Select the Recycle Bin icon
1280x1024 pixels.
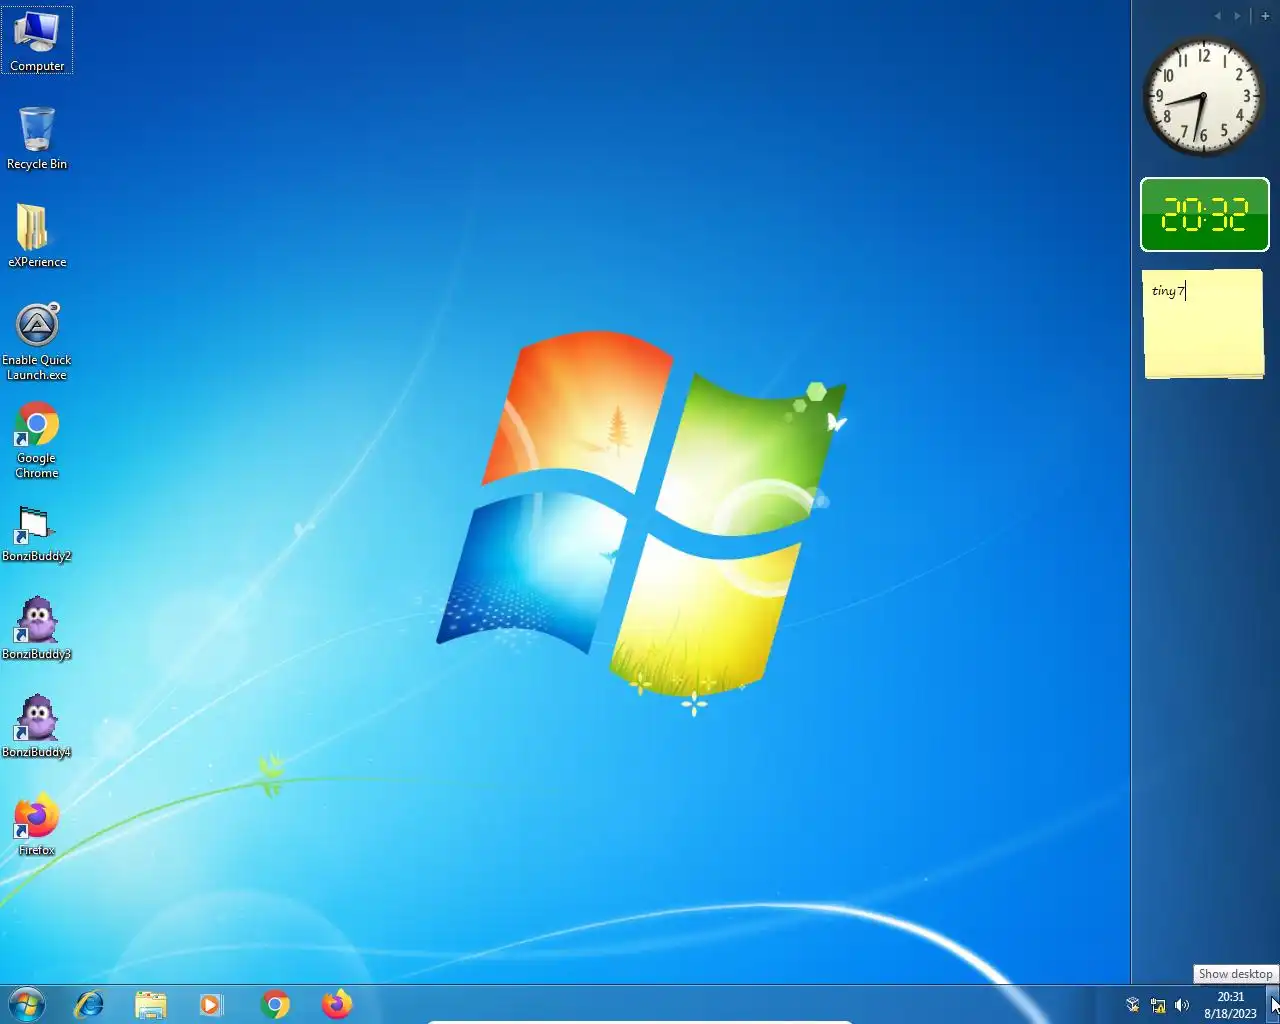(37, 138)
